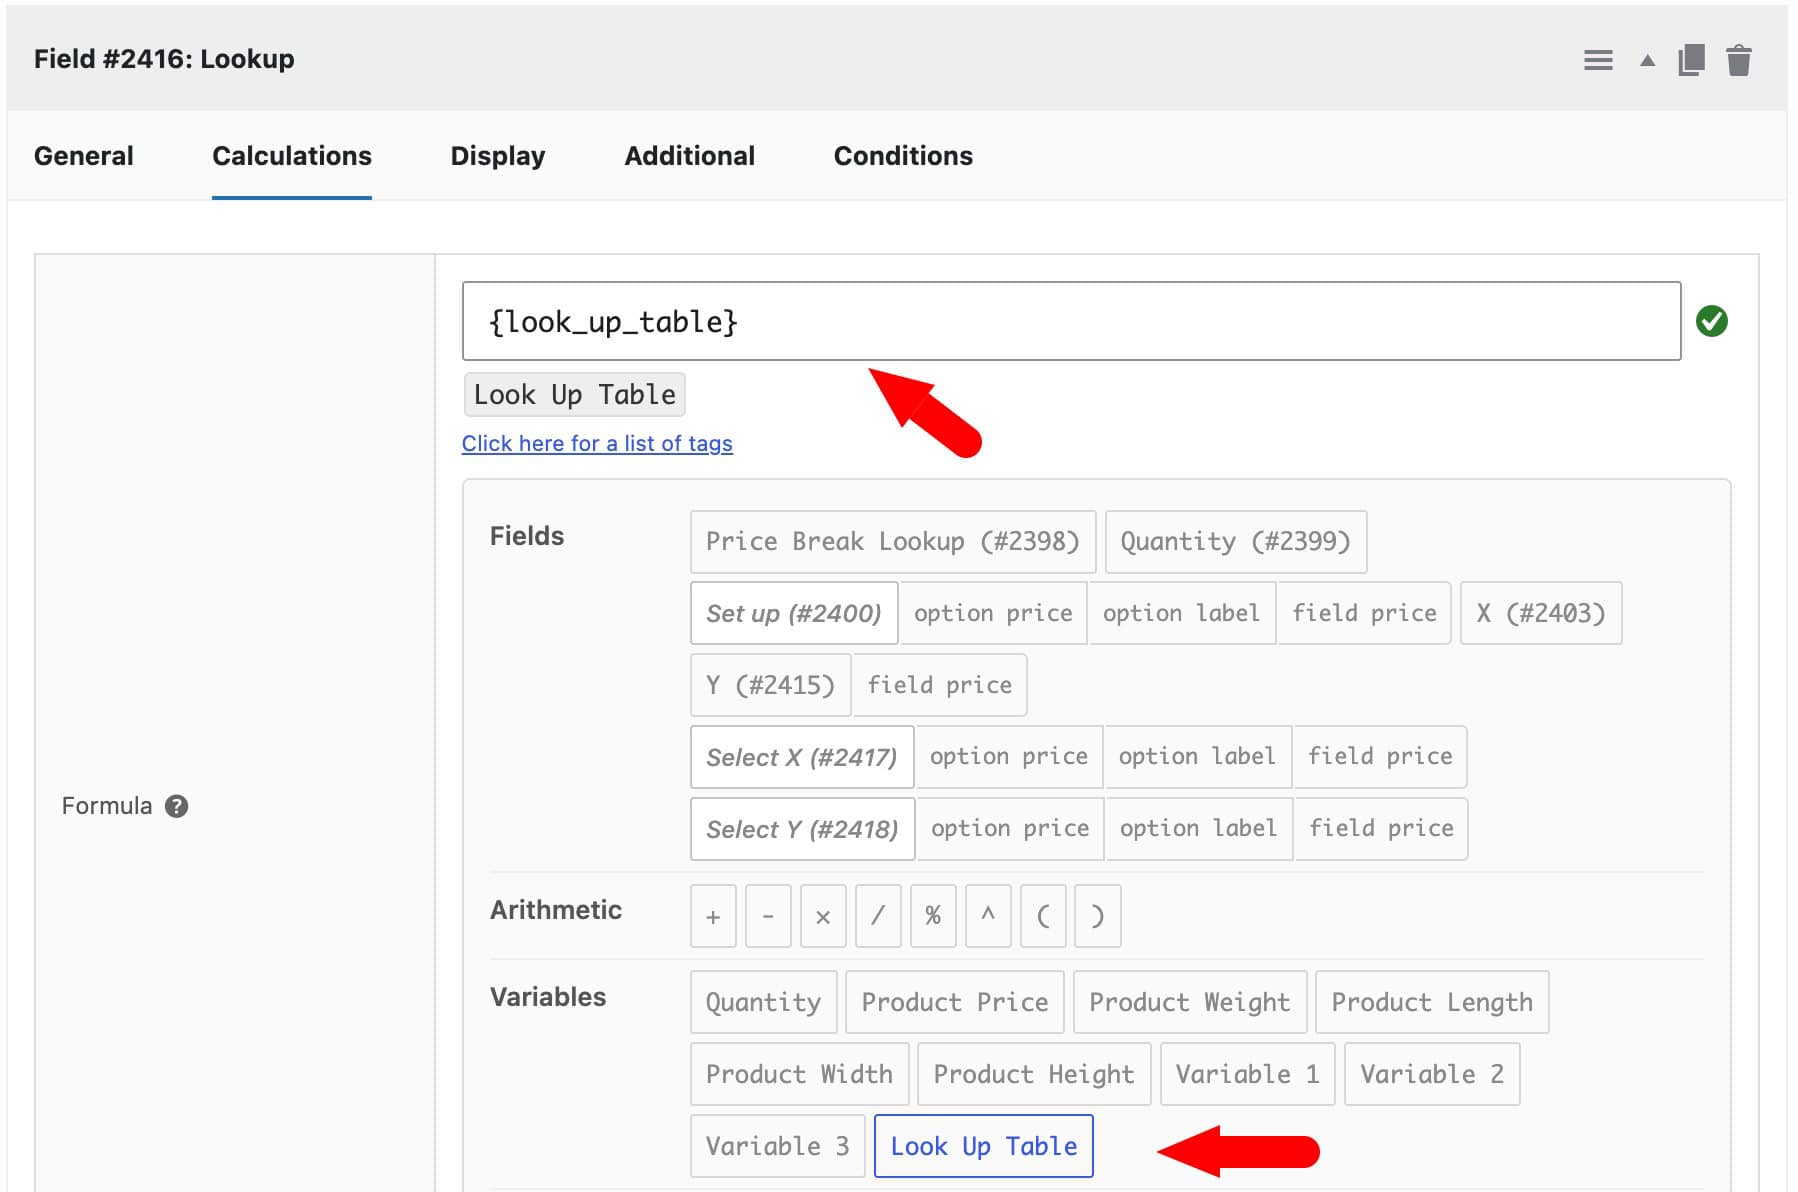Insert Y field price
Screen dimensions: 1798x1192
[x=940, y=685]
